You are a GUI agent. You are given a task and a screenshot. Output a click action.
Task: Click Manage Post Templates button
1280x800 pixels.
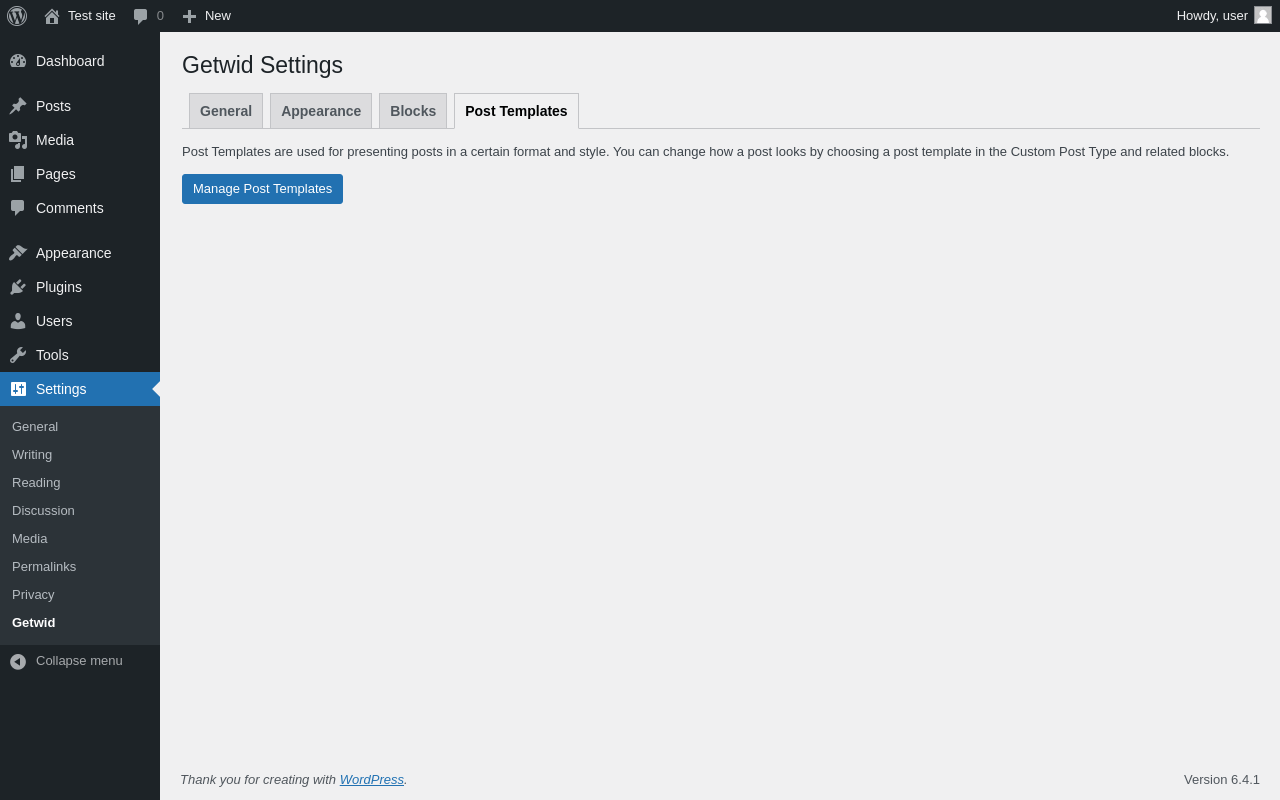[262, 189]
